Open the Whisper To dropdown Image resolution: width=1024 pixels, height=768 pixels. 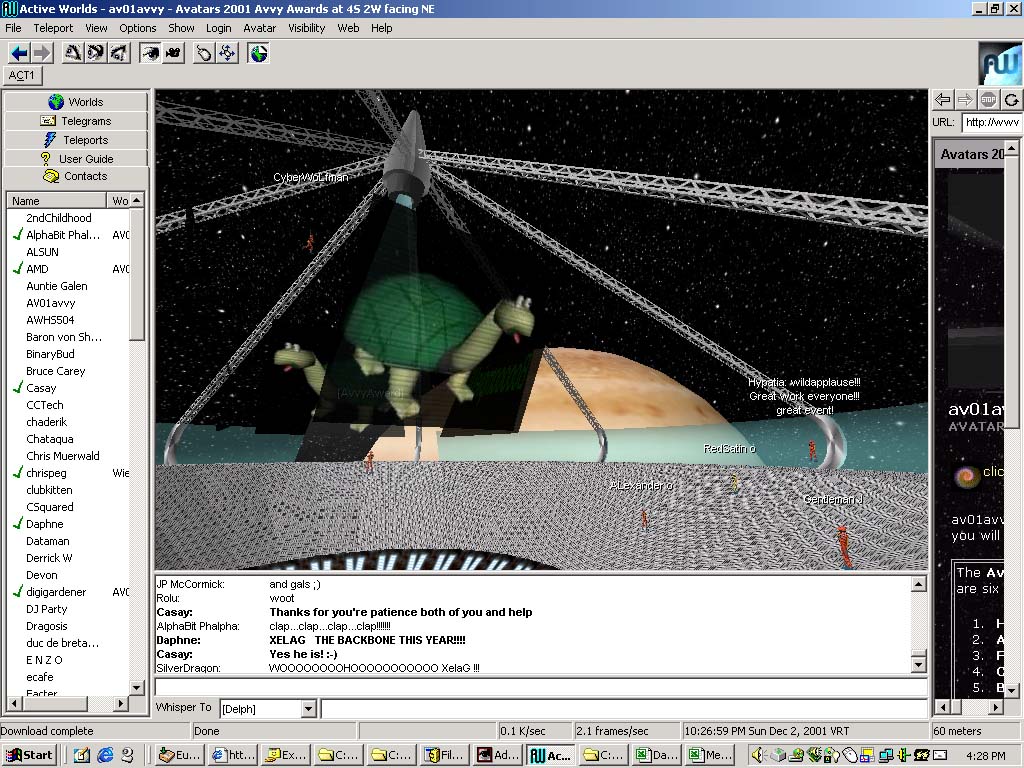308,709
